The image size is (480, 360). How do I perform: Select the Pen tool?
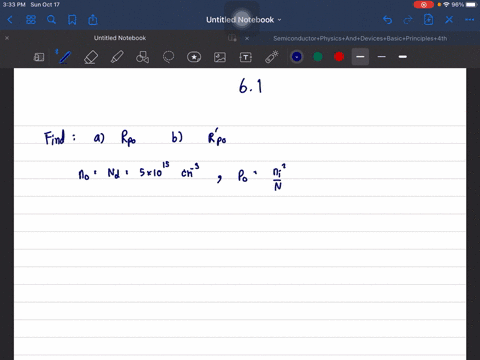(x=64, y=57)
